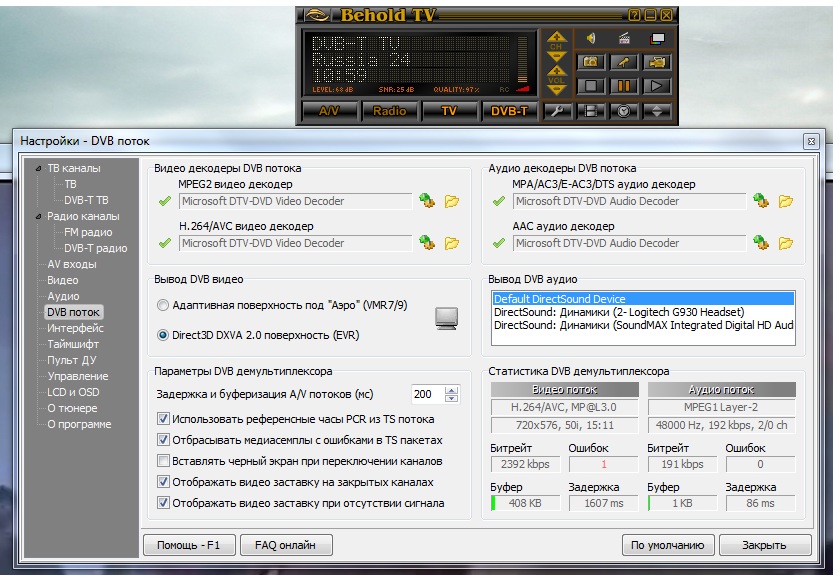Collapse the Радио каналы tree node
The height and width of the screenshot is (580, 840).
pos(38,216)
